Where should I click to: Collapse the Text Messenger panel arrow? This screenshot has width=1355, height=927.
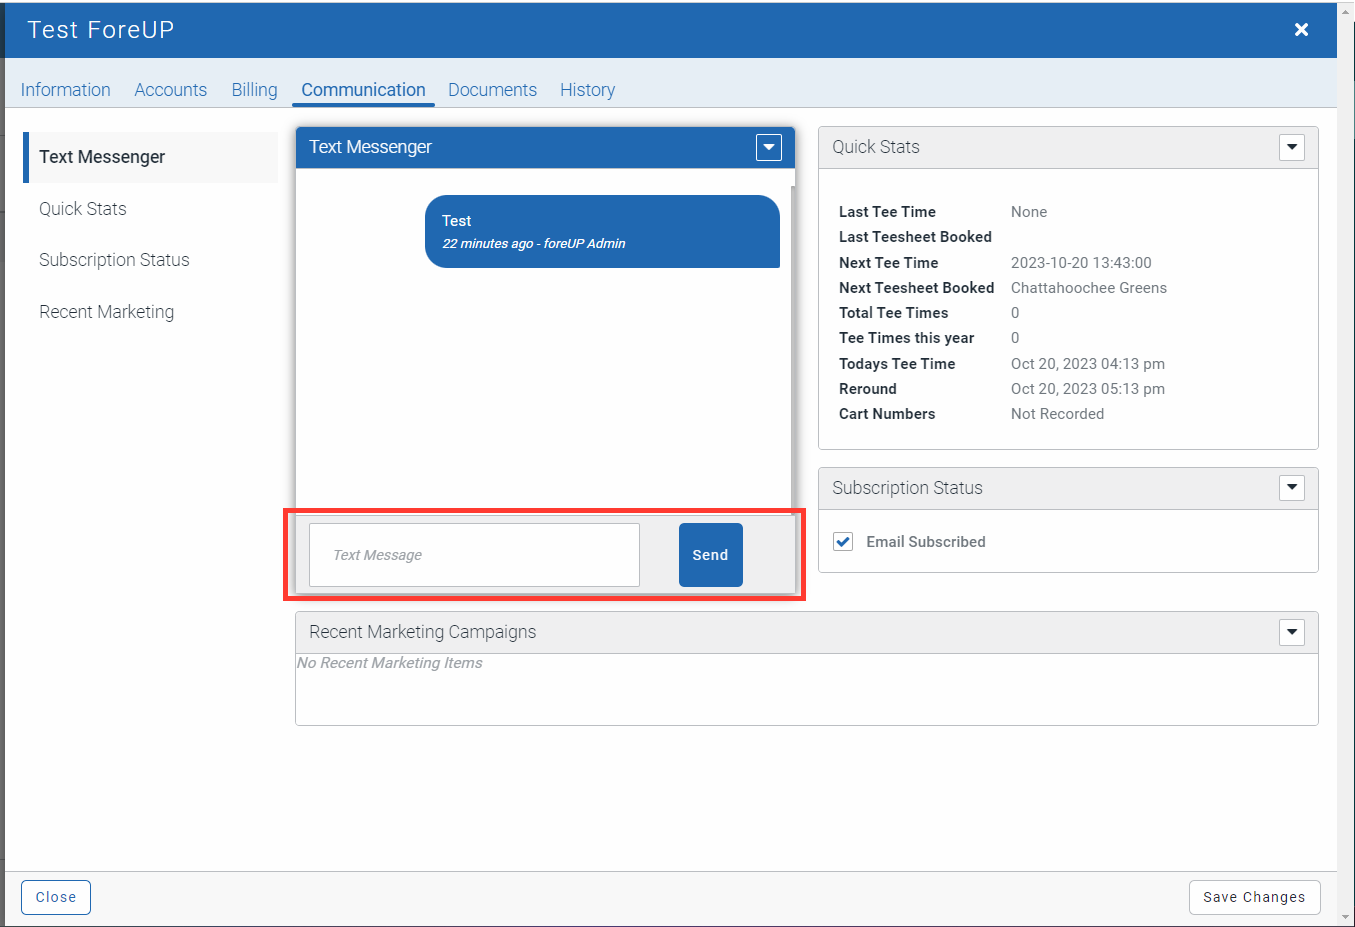point(769,148)
